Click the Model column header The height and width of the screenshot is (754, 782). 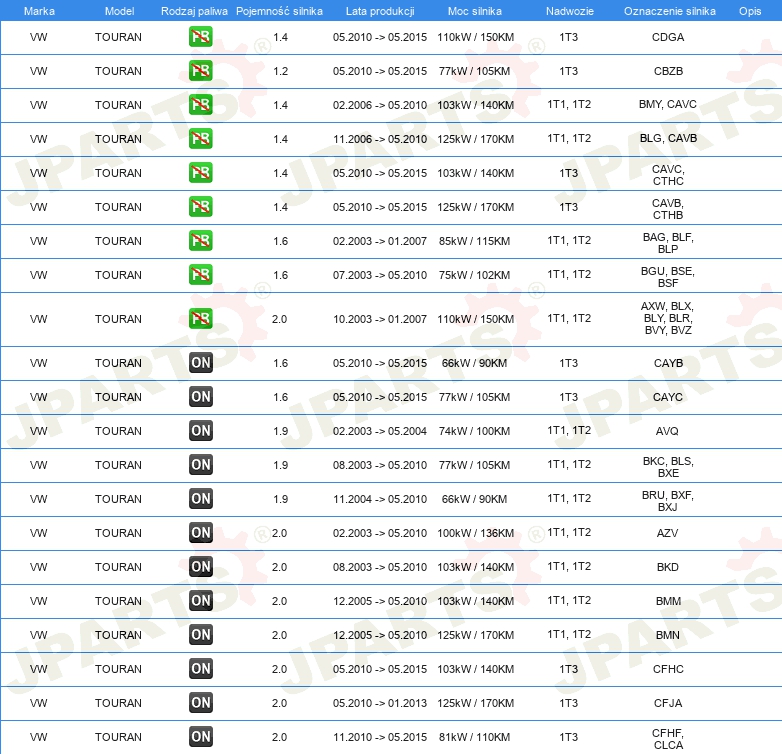[x=119, y=11]
